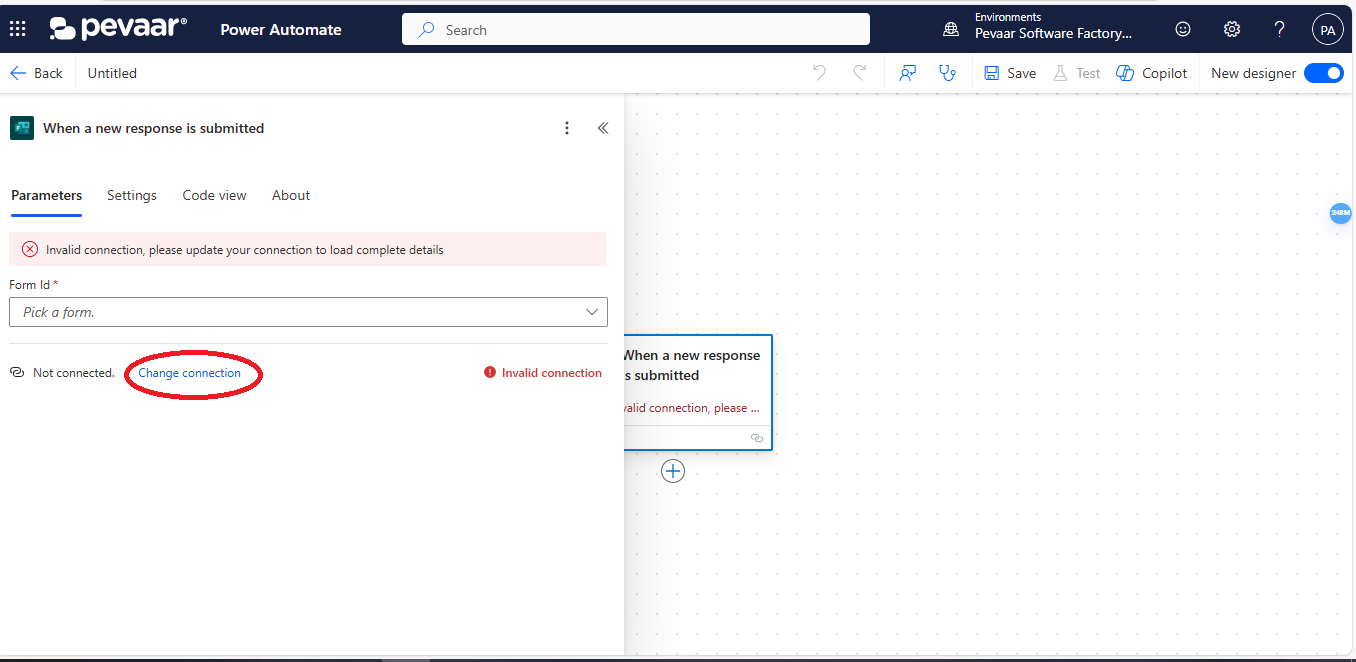Click the Untitled flow name
This screenshot has height=662, width=1356.
click(x=112, y=73)
